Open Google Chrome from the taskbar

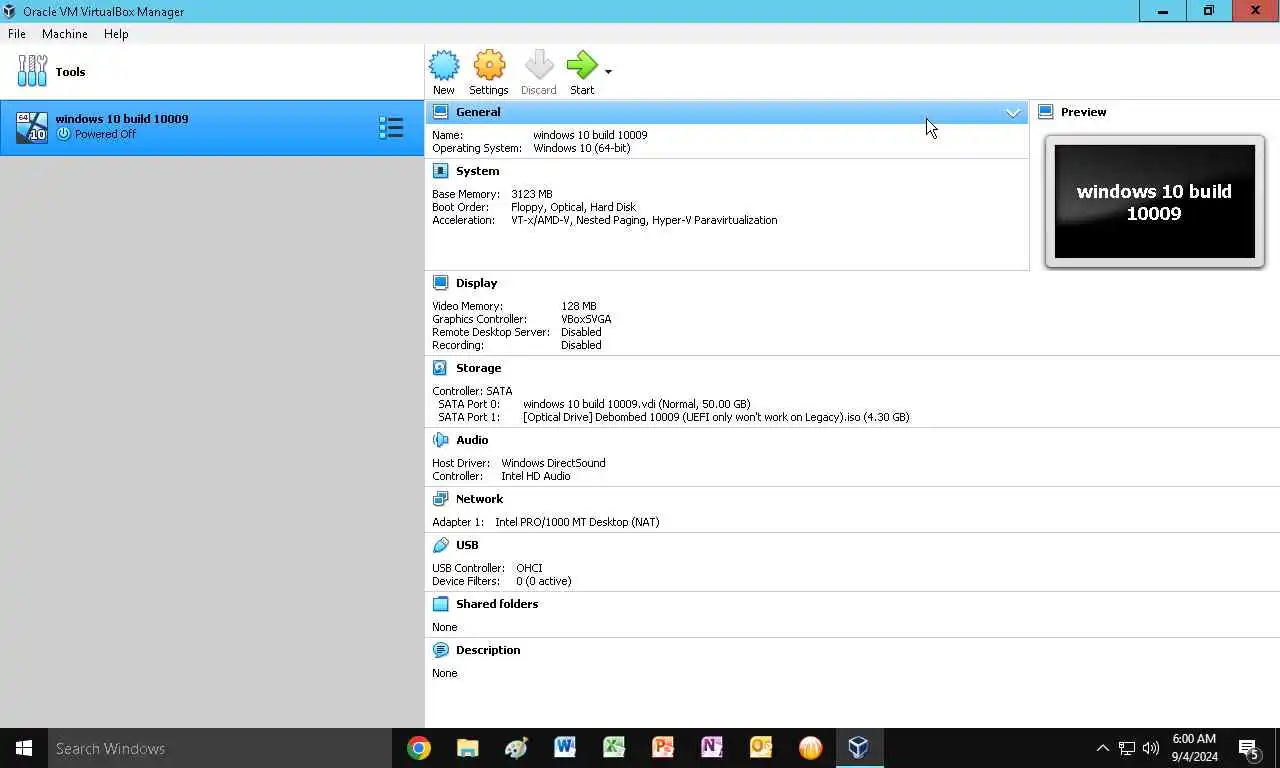click(419, 748)
